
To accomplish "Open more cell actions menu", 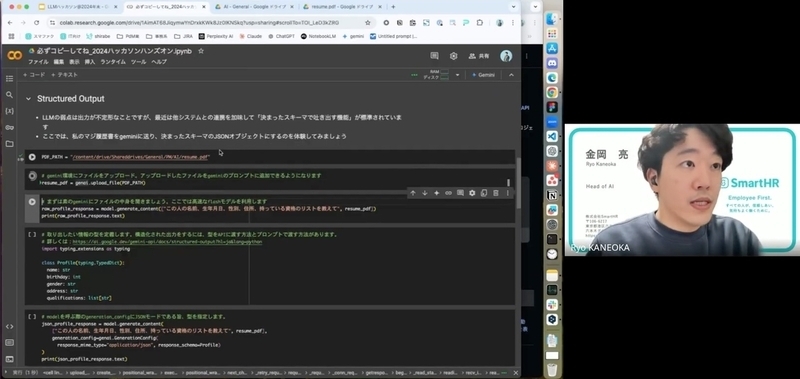I will click(x=507, y=193).
